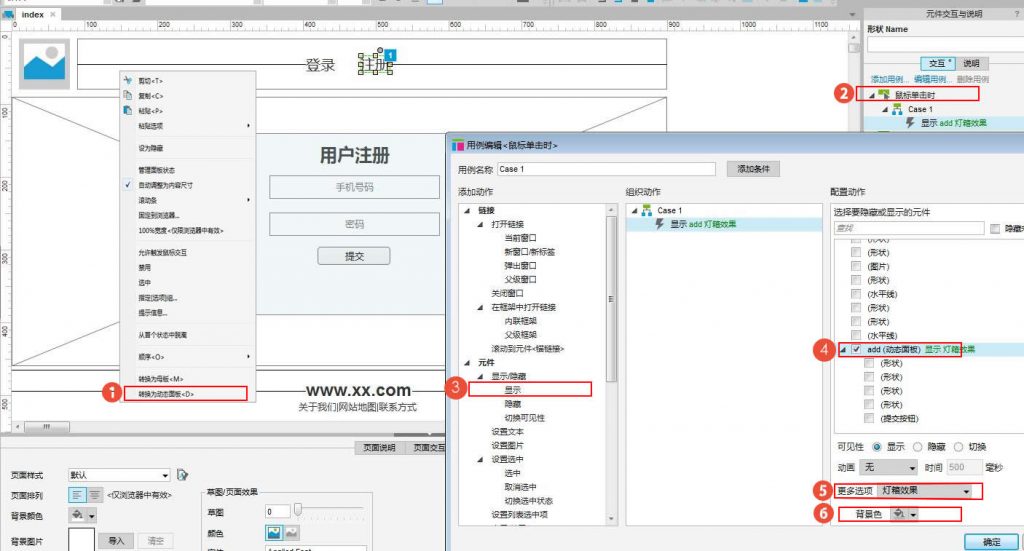The image size is (1024, 551).
Task: Collapse the add (动态面板) children
Action: (x=843, y=349)
